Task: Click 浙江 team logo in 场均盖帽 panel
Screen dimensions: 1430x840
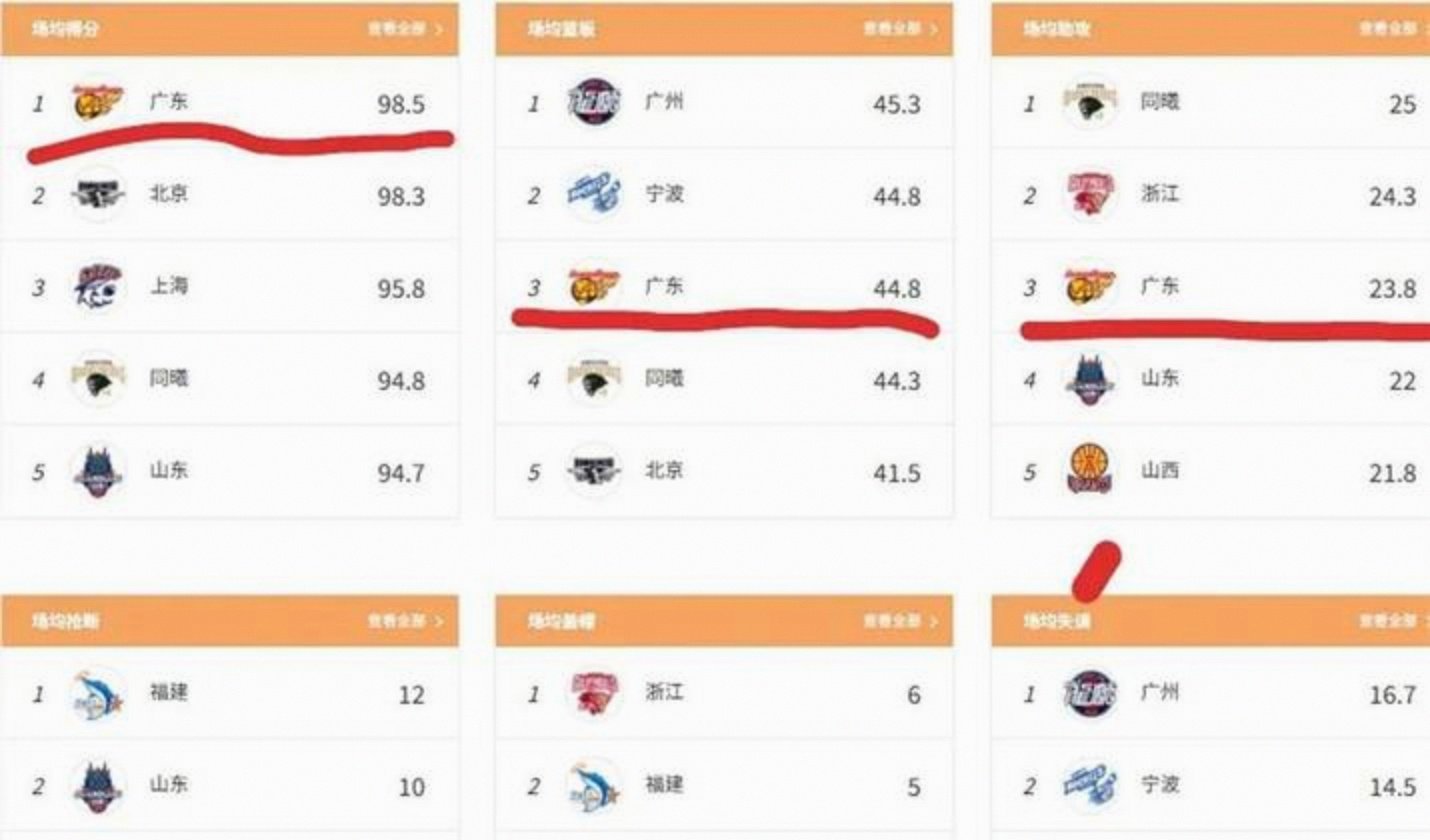Action: (x=594, y=694)
